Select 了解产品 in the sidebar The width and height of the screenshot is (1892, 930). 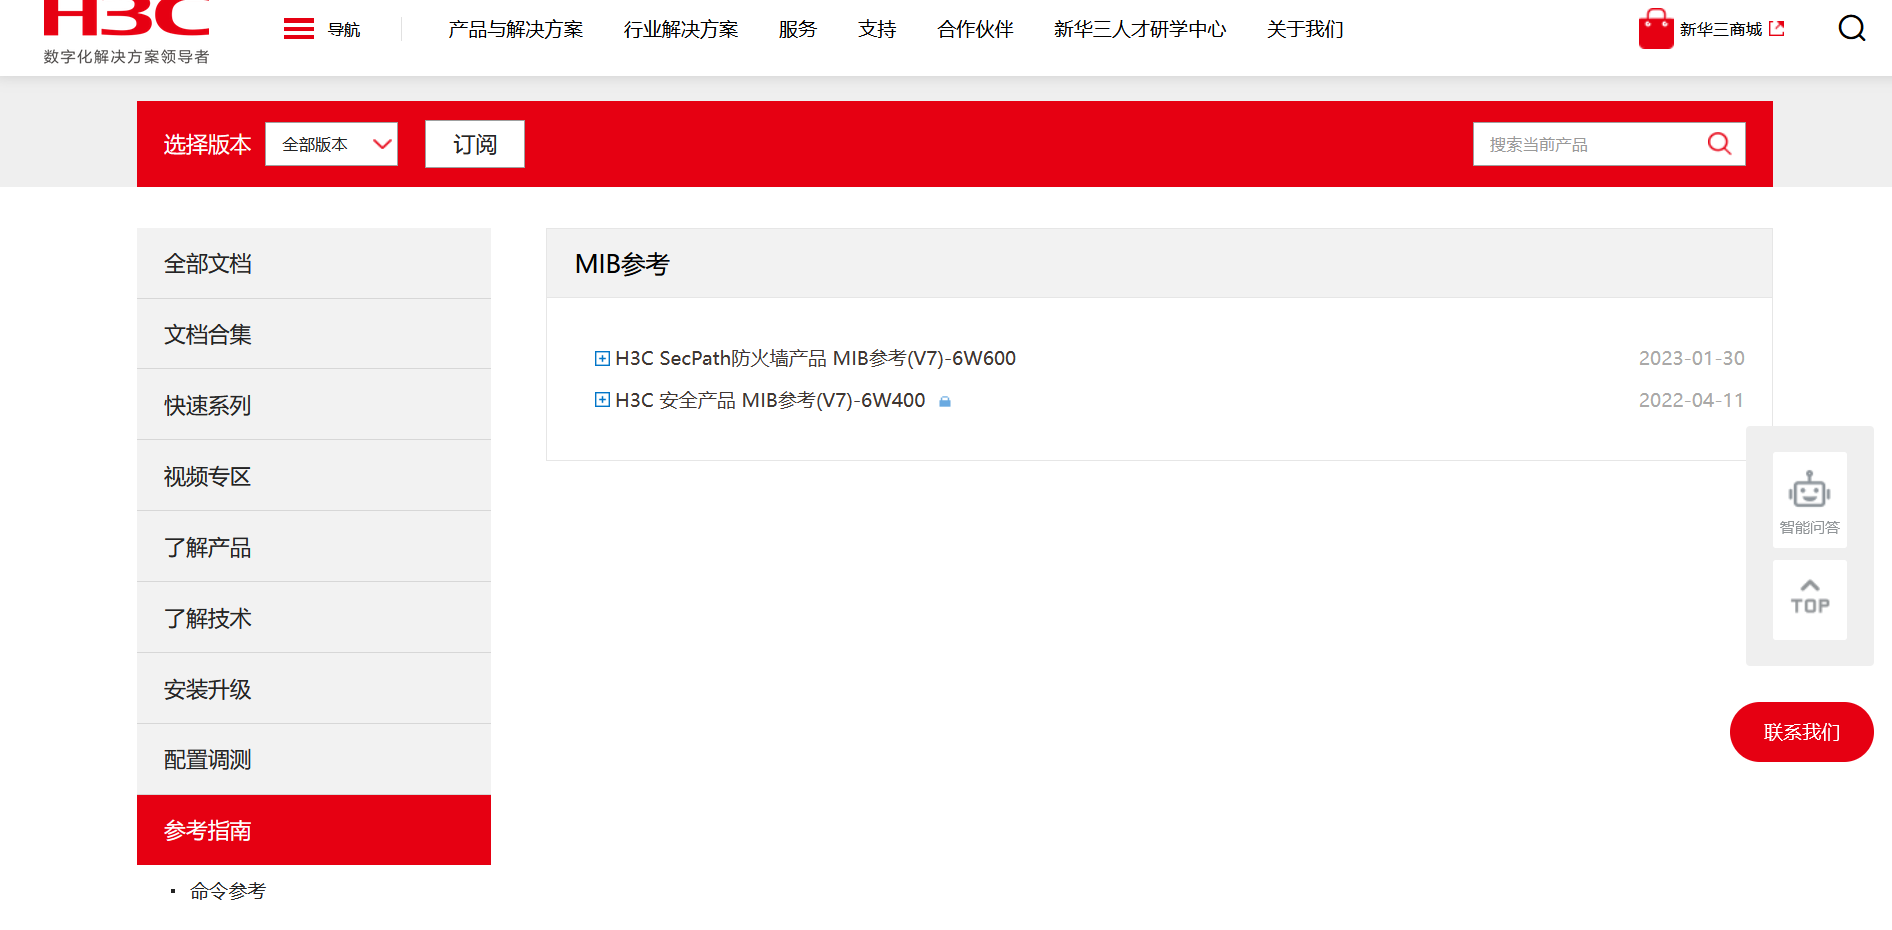314,547
